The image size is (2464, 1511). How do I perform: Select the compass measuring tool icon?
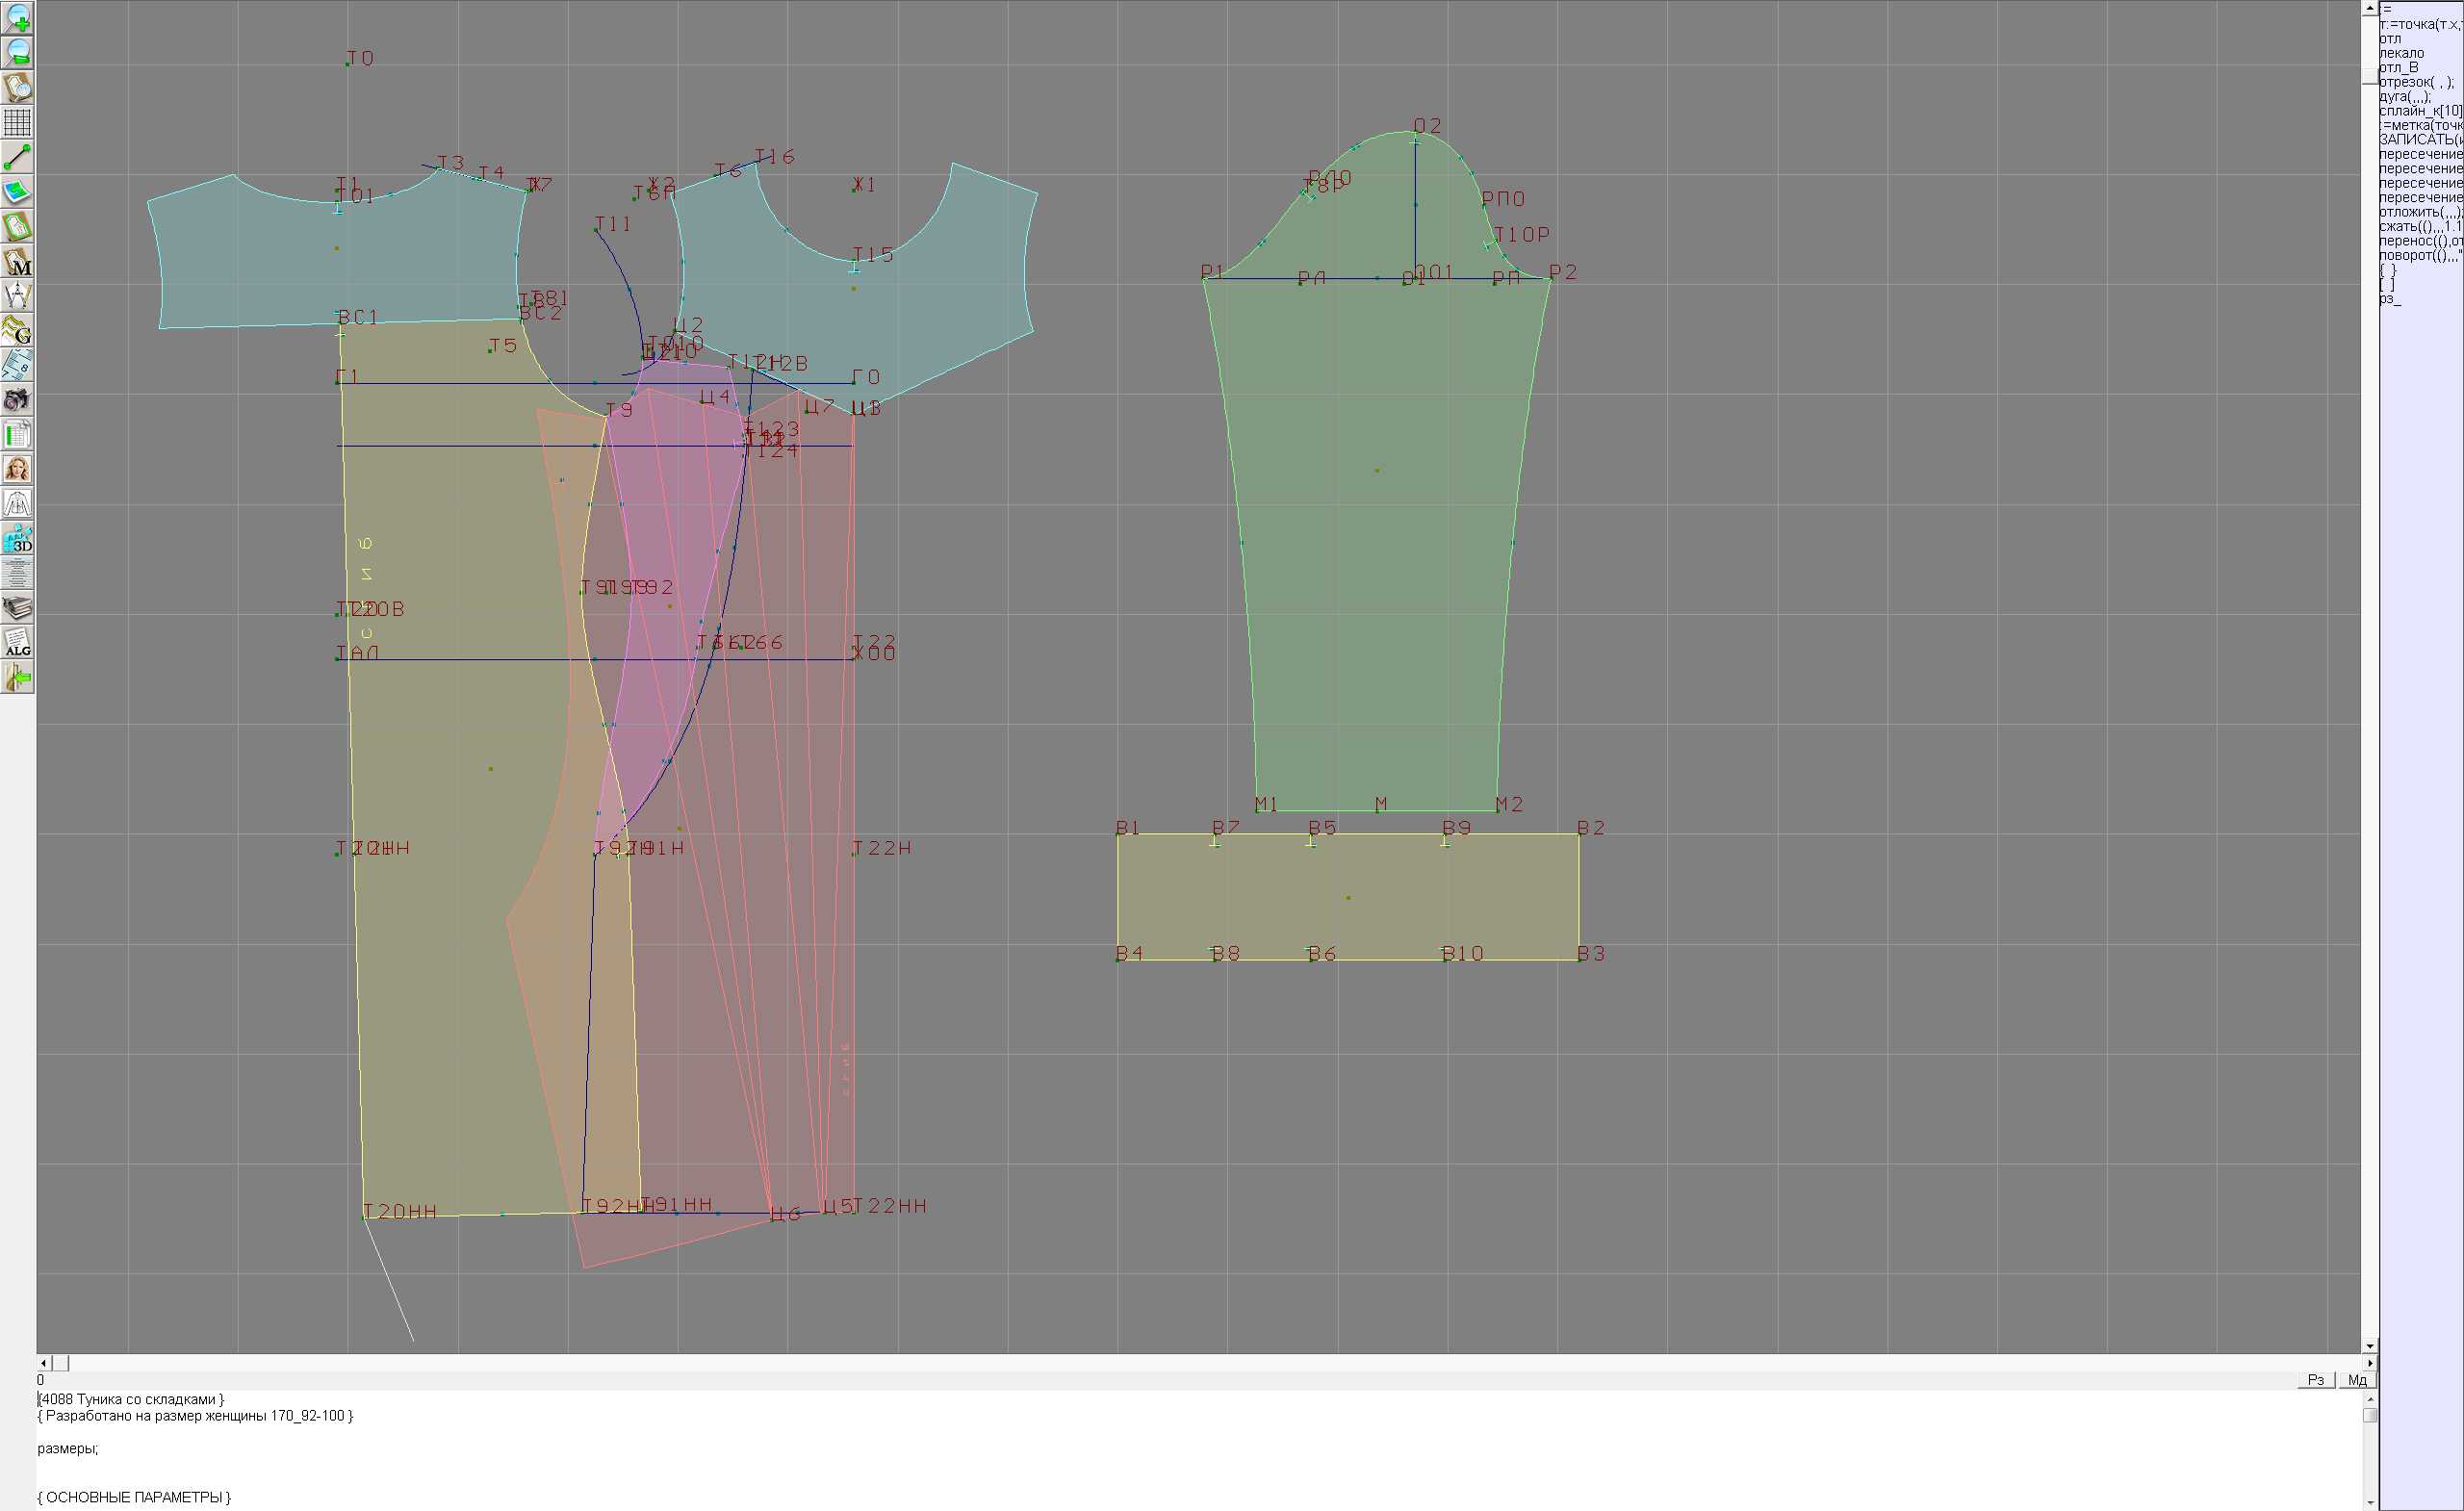click(17, 296)
